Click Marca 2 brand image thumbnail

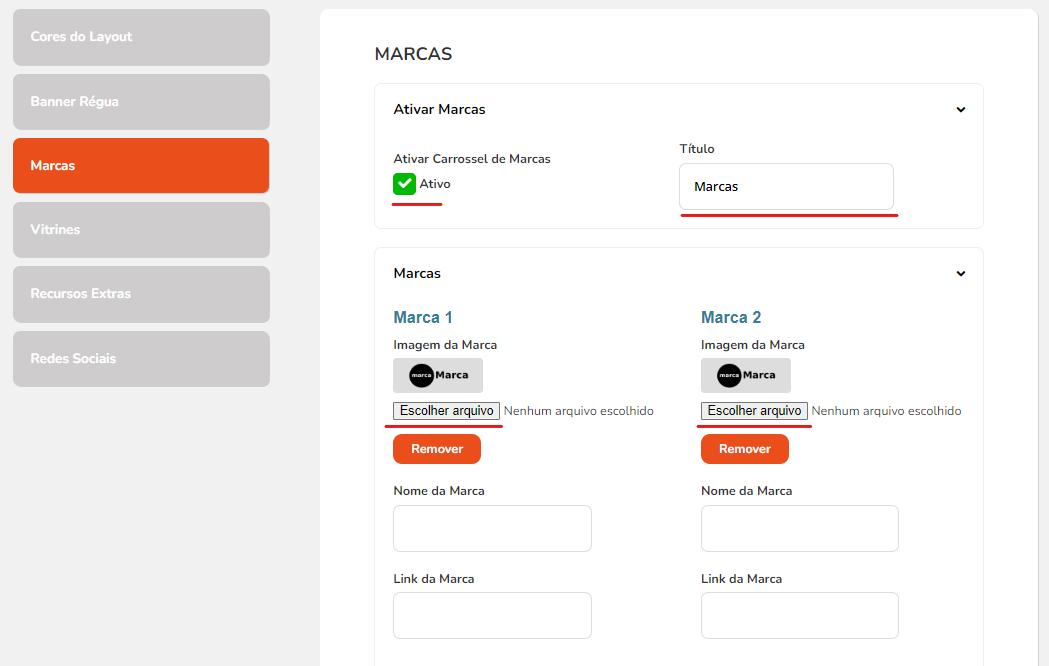point(746,375)
